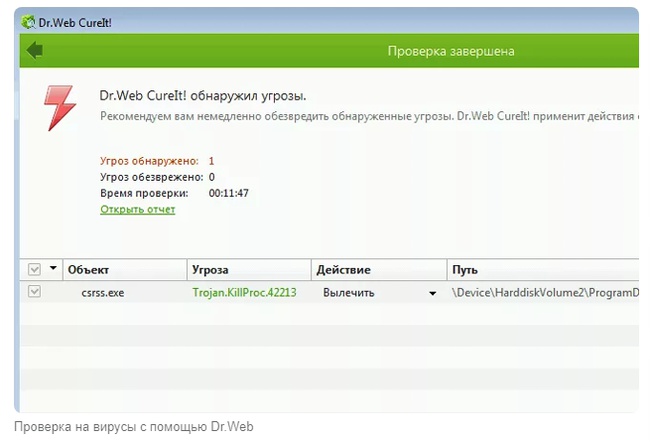Image resolution: width=650 pixels, height=442 pixels.
Task: Toggle the checkbox for csrss.exe row
Action: (x=34, y=291)
